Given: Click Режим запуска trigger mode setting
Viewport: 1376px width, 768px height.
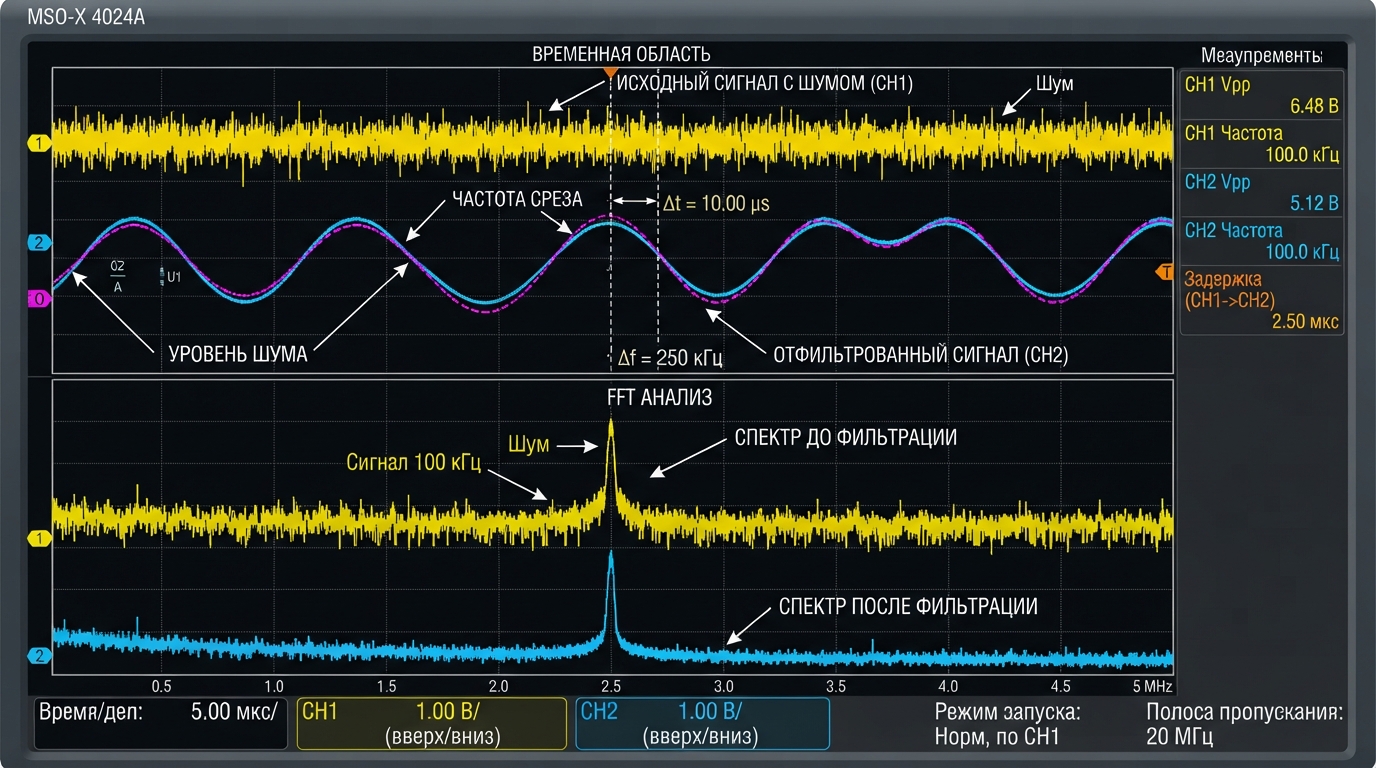Looking at the screenshot, I should point(1007,725).
